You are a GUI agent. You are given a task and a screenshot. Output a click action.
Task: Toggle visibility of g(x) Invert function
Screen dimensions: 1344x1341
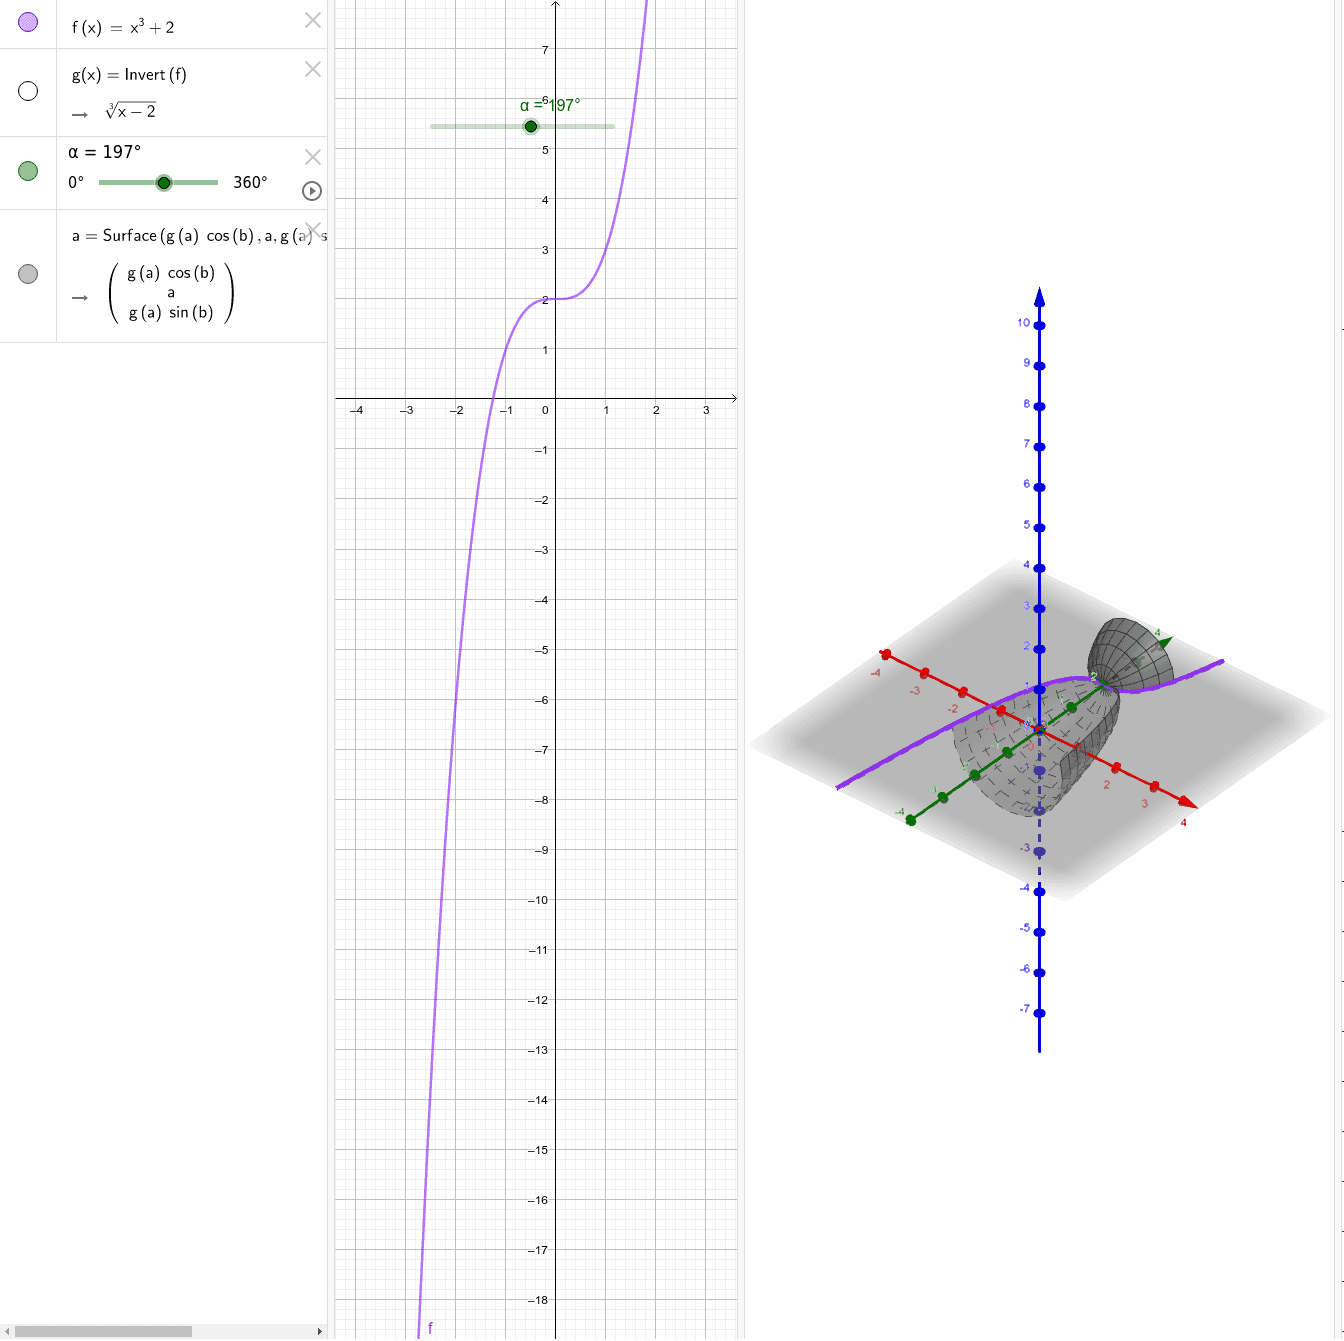(x=28, y=91)
